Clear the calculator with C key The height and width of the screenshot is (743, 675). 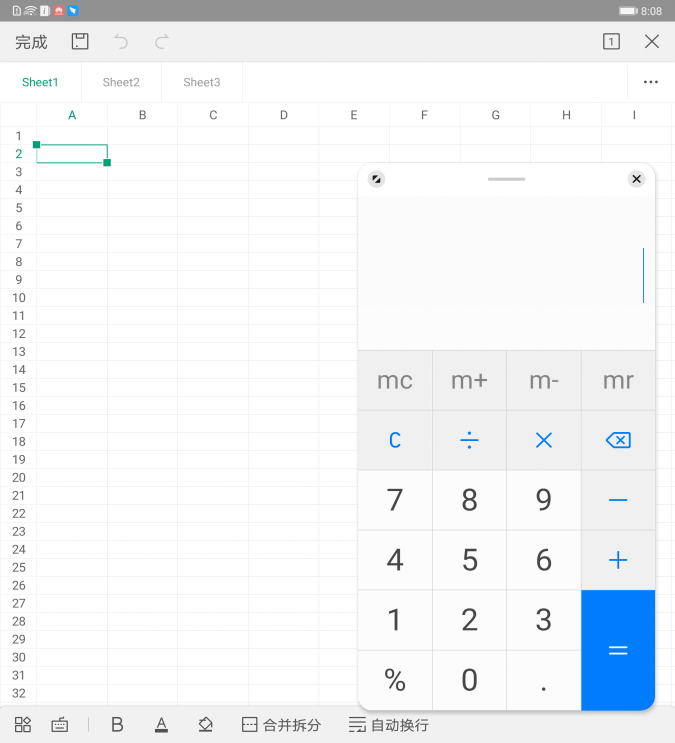pos(395,440)
